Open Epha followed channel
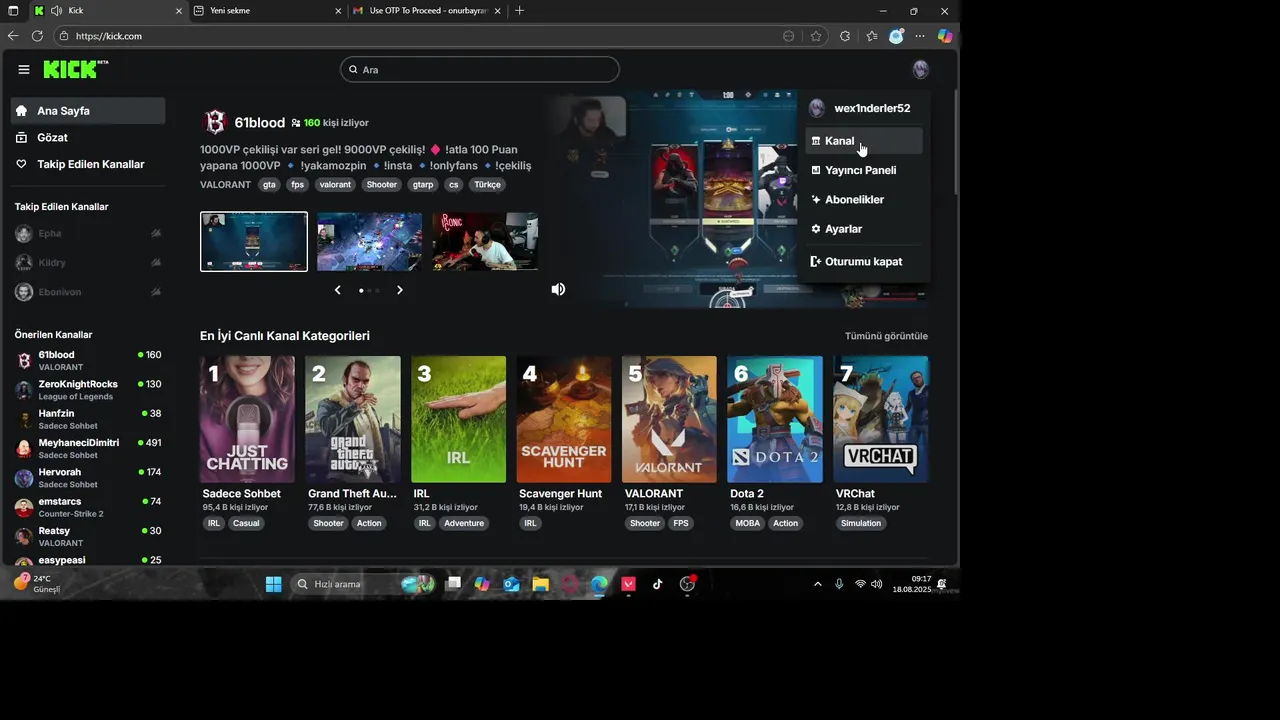 tap(88, 234)
